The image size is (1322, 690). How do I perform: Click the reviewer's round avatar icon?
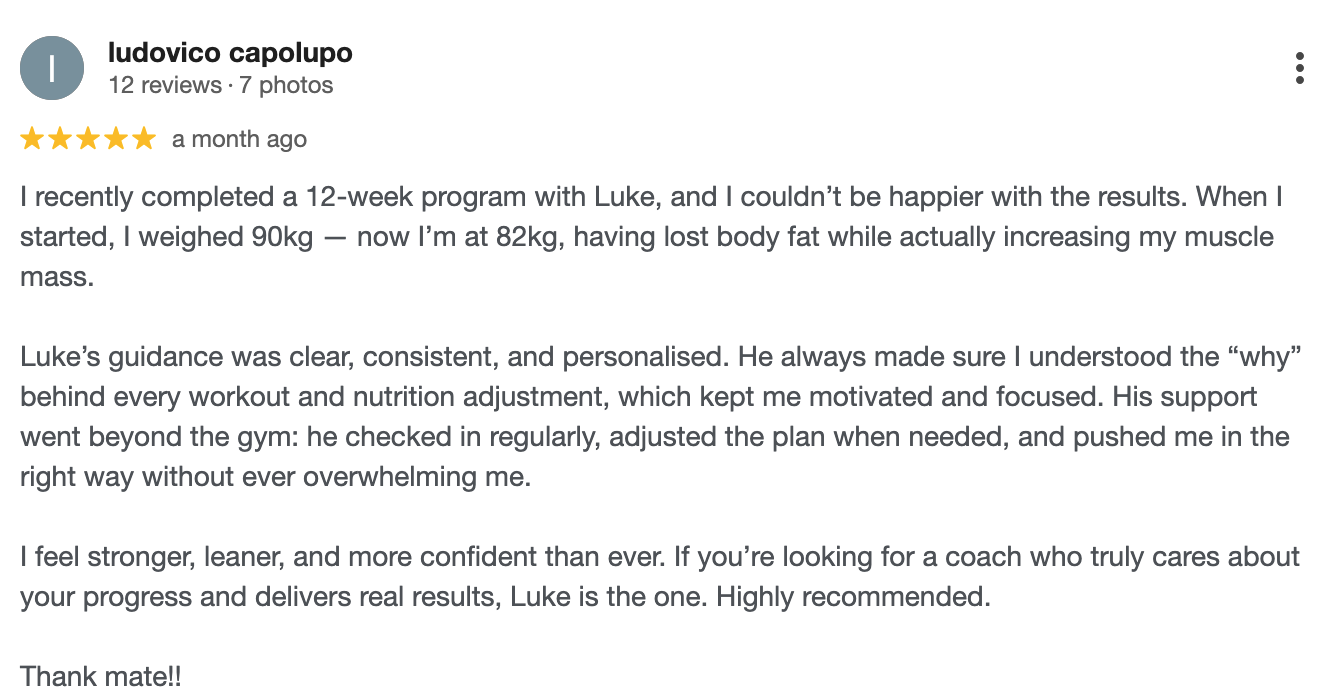point(52,68)
